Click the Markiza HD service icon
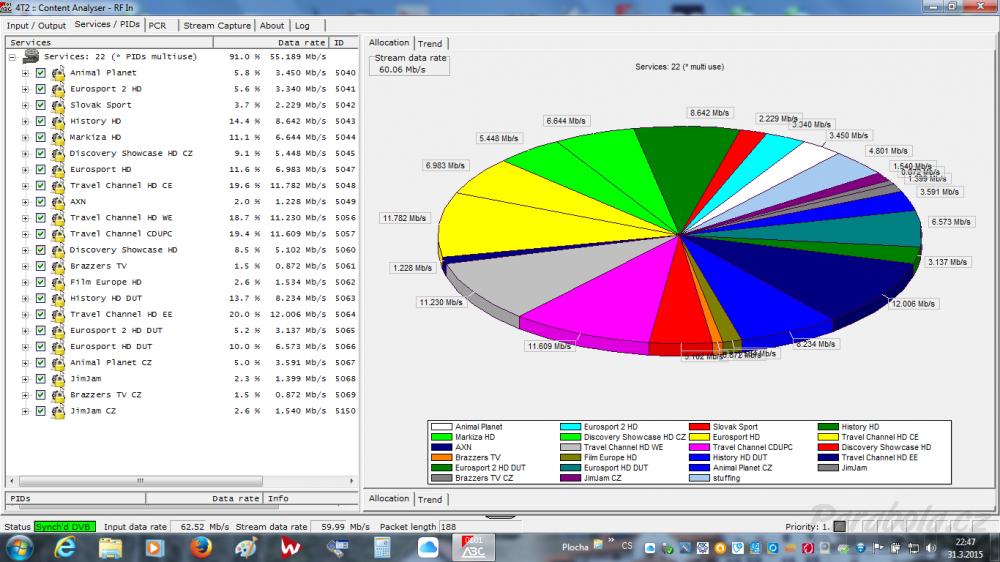The height and width of the screenshot is (562, 1000). (x=58, y=138)
